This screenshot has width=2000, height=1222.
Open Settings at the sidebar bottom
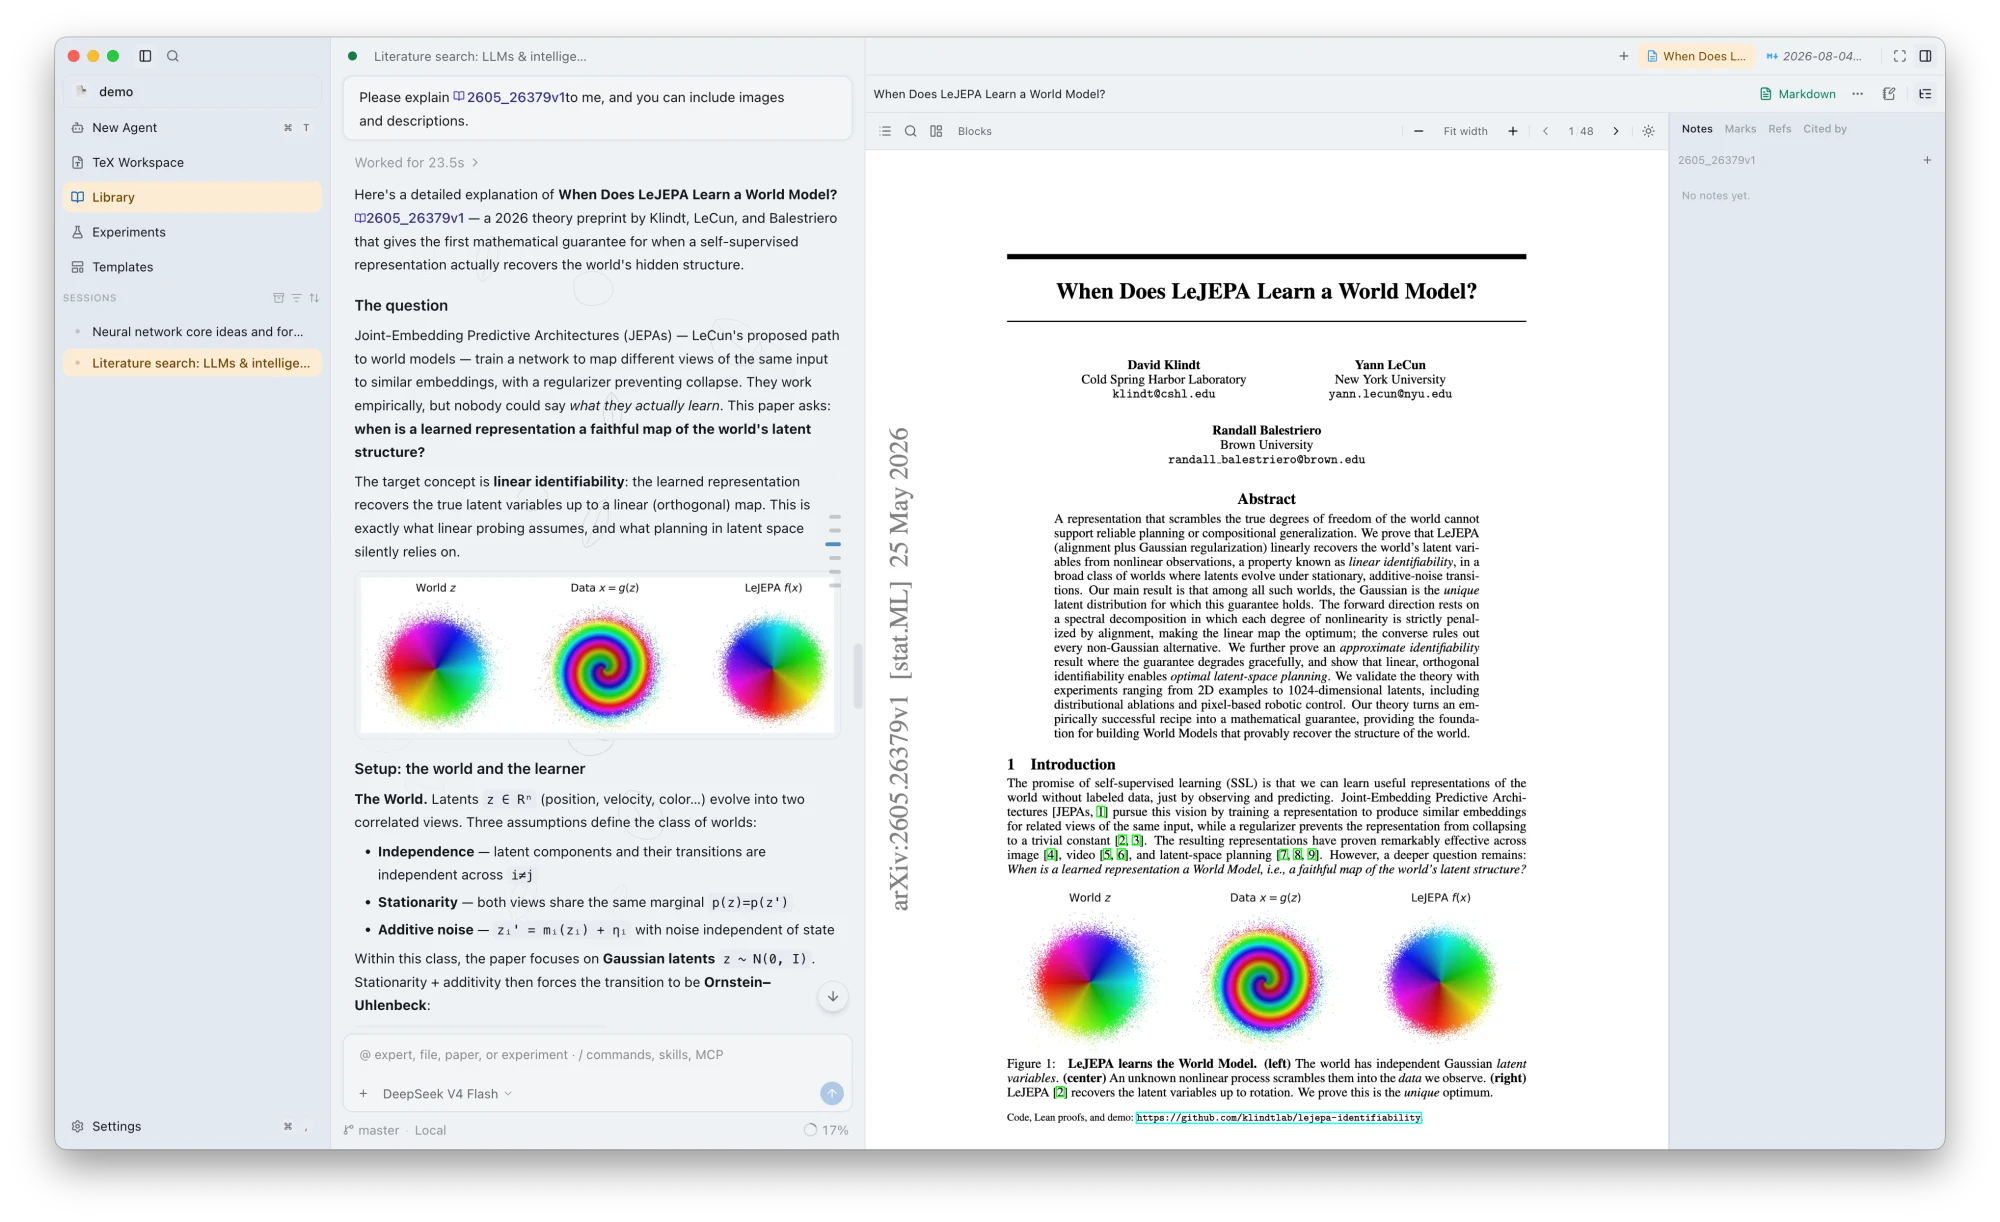point(192,1126)
